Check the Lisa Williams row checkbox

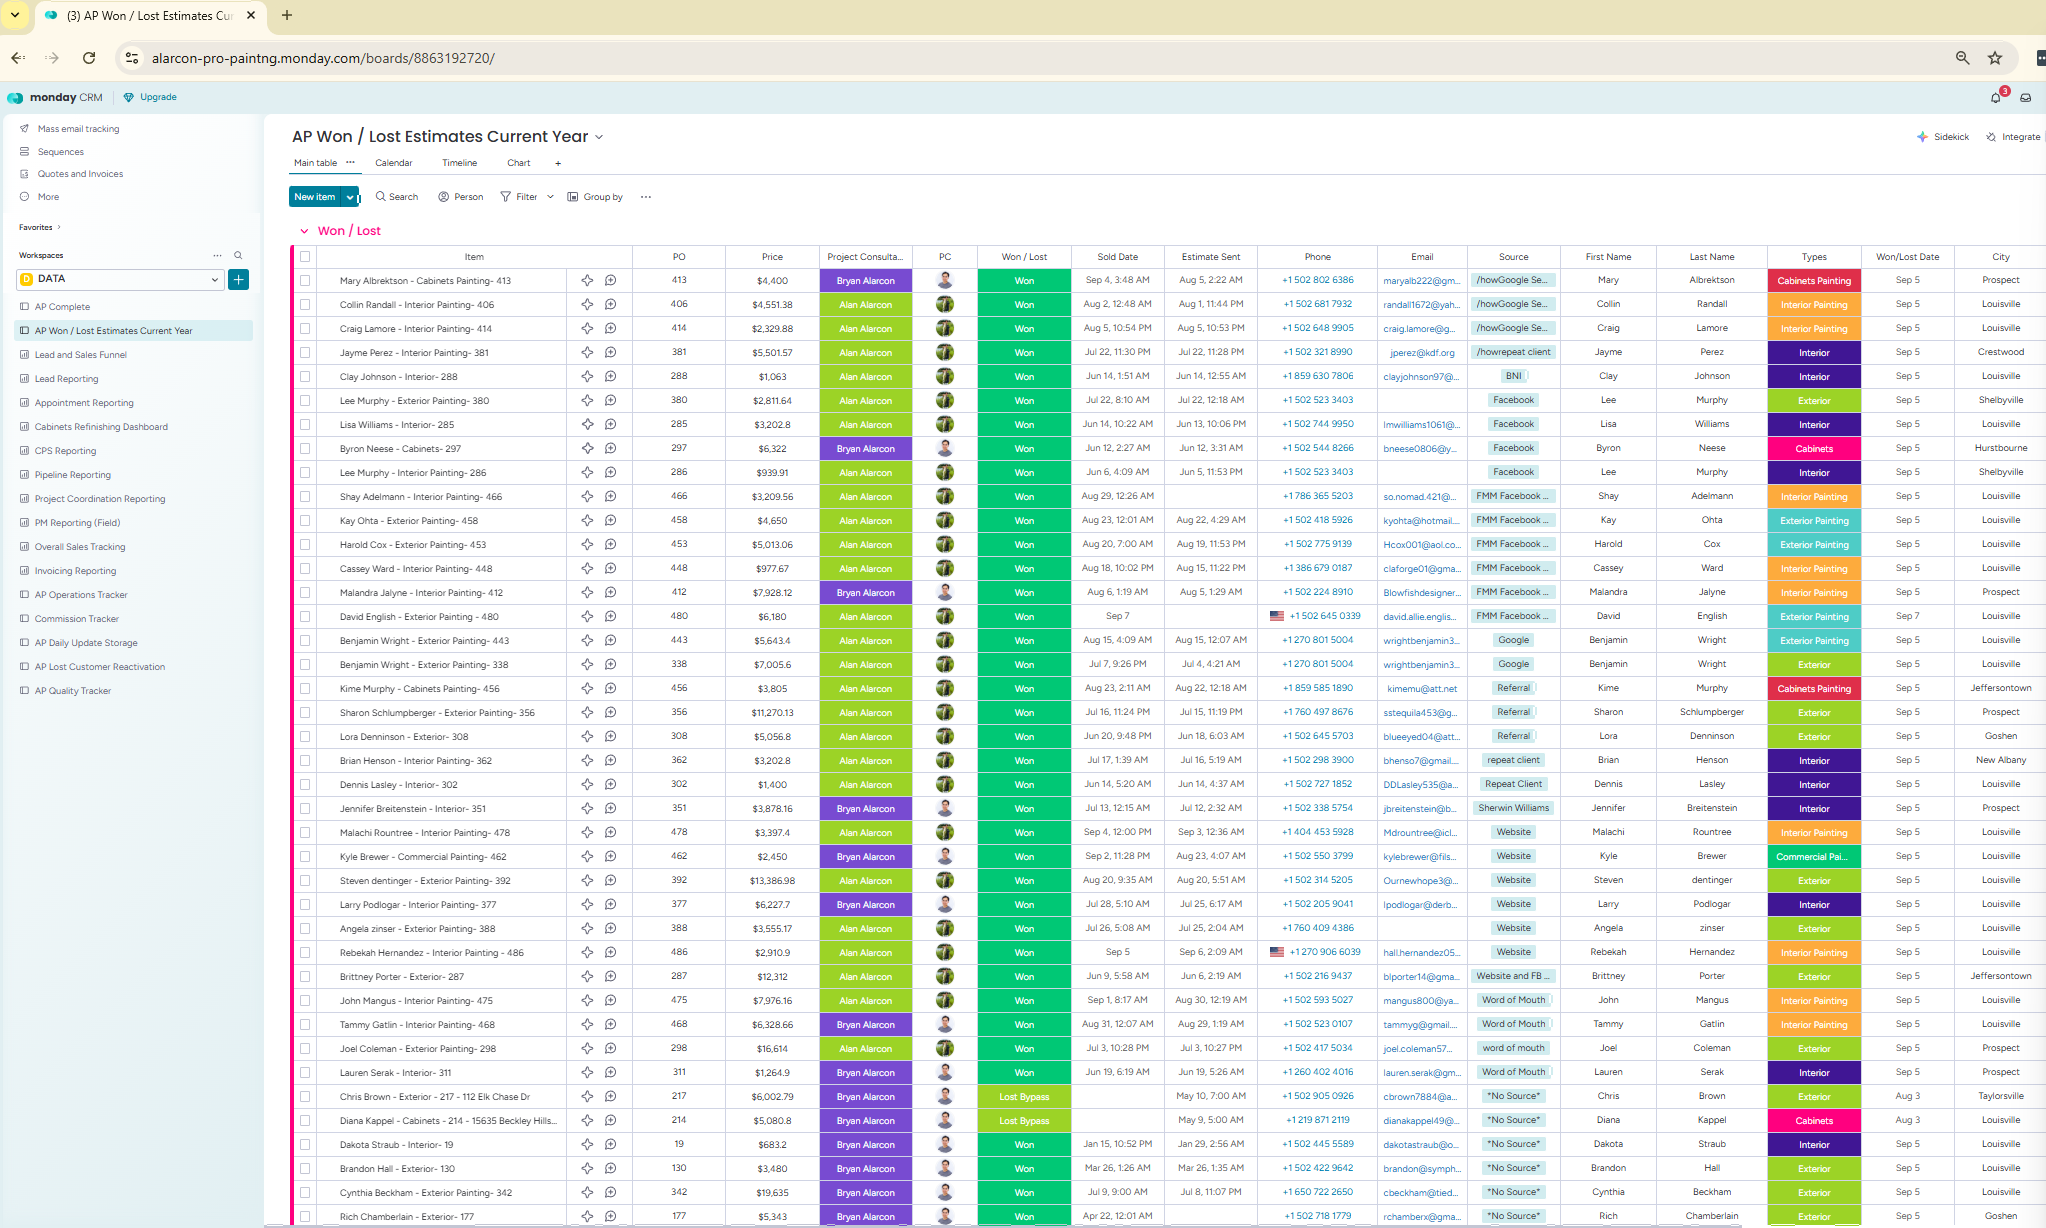[x=305, y=425]
